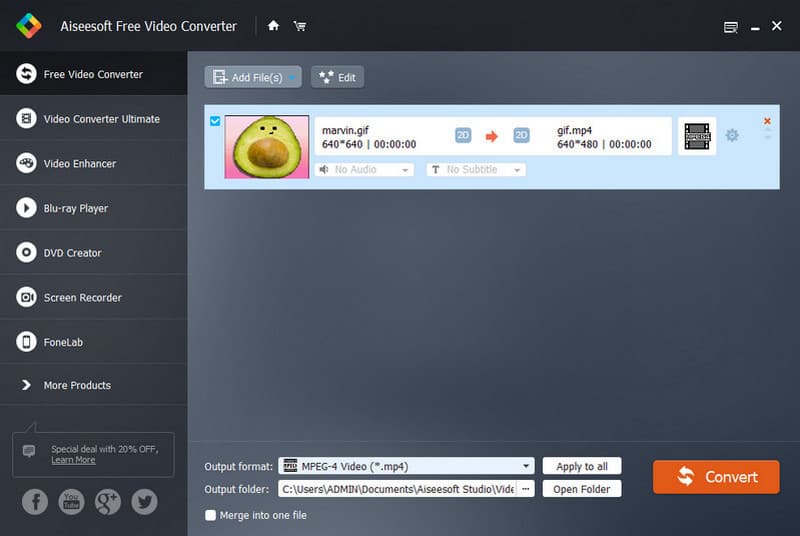This screenshot has width=800, height=536.
Task: Click Apply to all button
Action: 582,466
